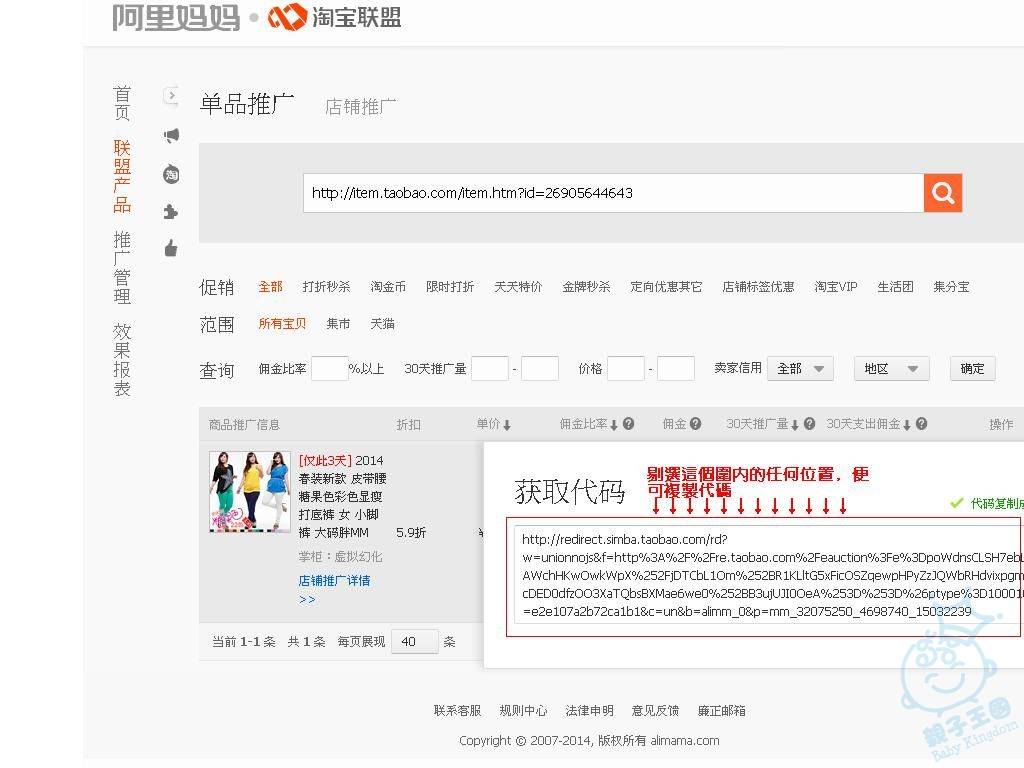1024x768 pixels.
Task: Select 天猫 range filter
Action: [382, 323]
